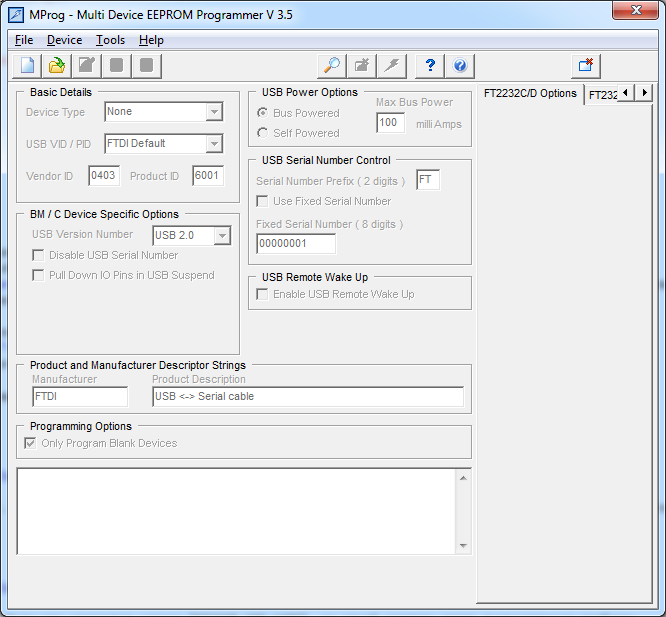This screenshot has height=617, width=666.
Task: Click the magnifying glass scan icon
Action: click(x=331, y=66)
